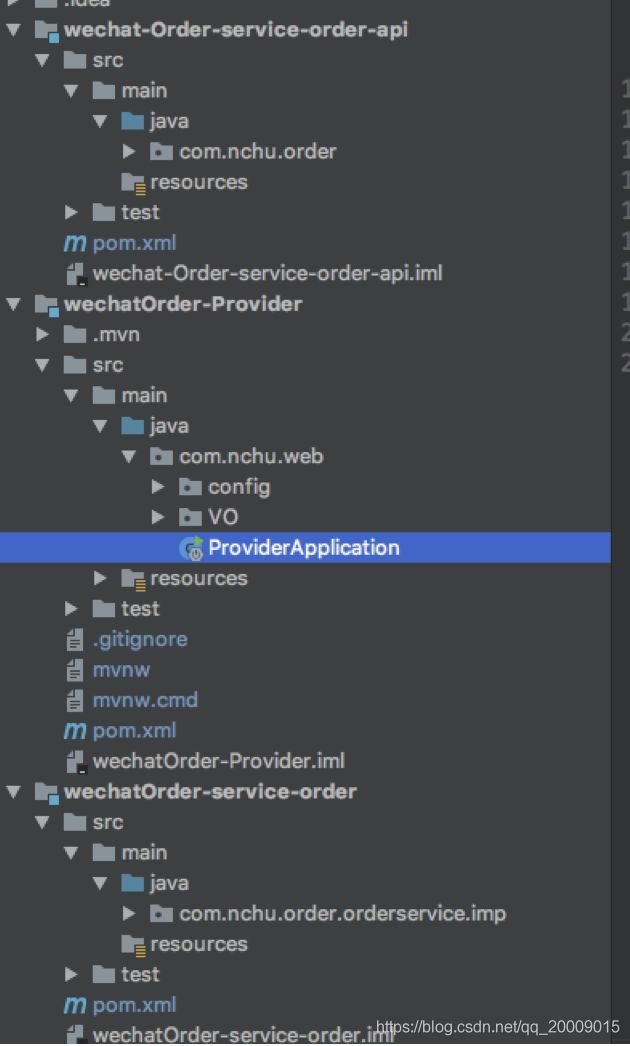Collapse the wechat-Order-service-order-api module
The height and width of the screenshot is (1046, 630).
tap(13, 30)
